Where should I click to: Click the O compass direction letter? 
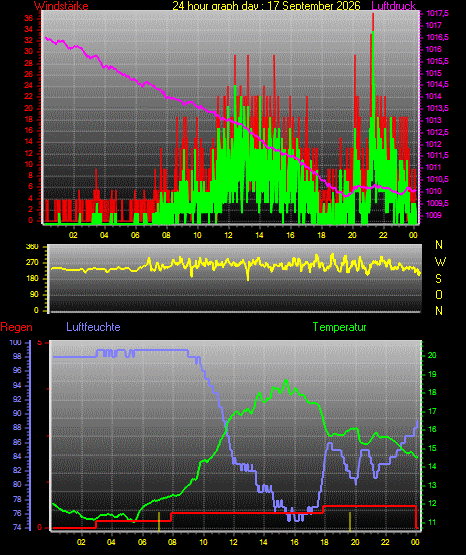point(439,295)
